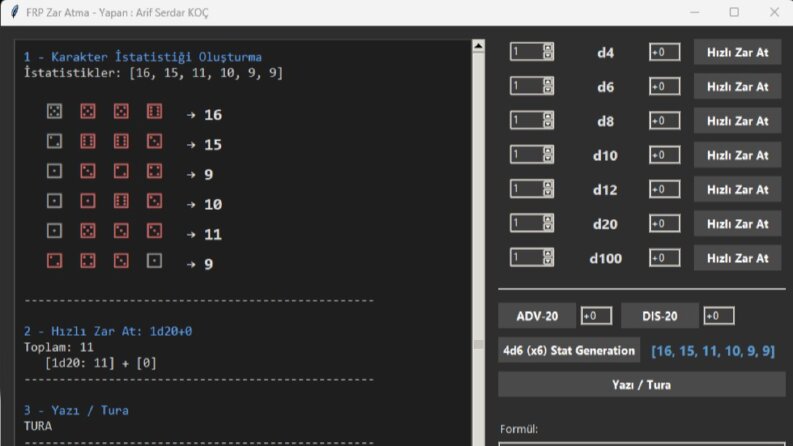
Task: Increase d12 dice count with up arrow
Action: tap(548, 185)
